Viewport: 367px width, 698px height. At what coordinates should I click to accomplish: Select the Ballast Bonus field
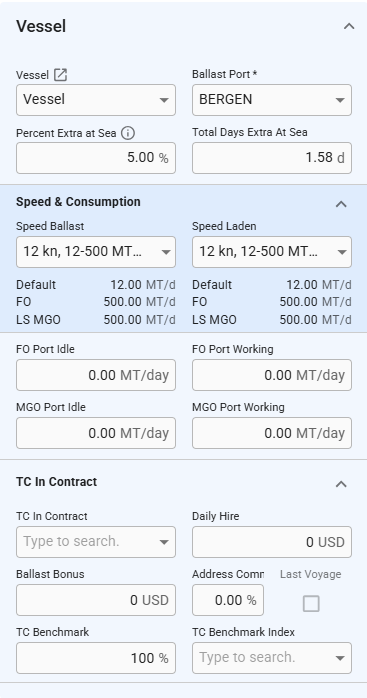tap(96, 600)
